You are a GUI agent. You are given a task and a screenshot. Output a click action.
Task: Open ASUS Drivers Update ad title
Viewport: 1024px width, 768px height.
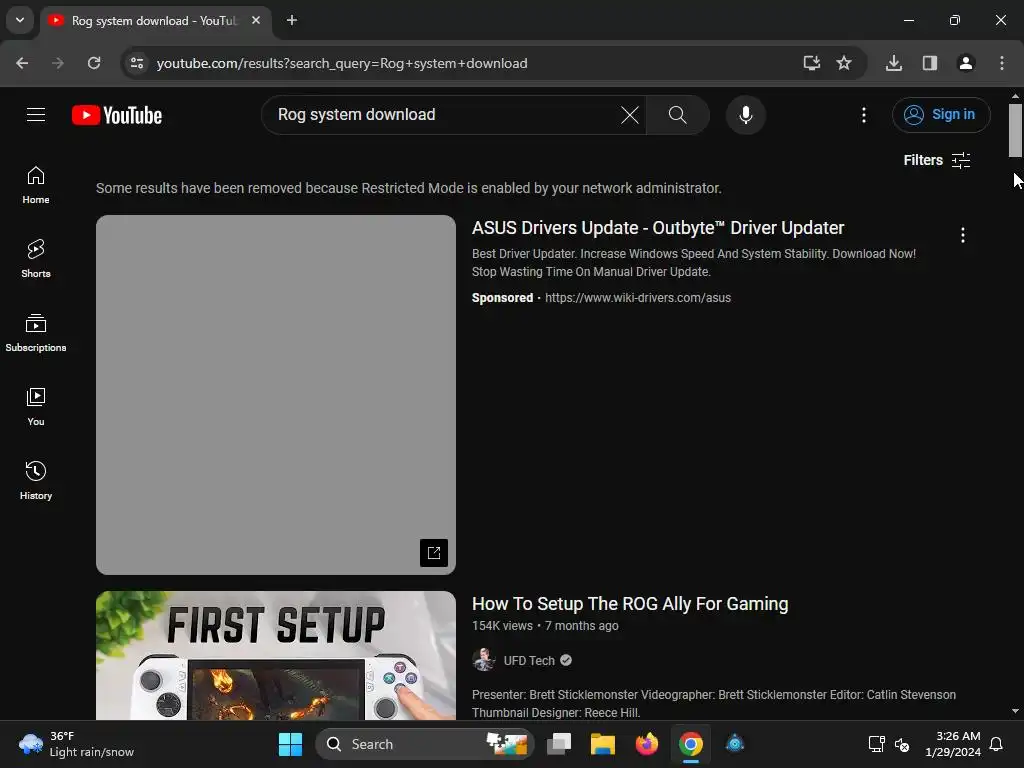(658, 228)
